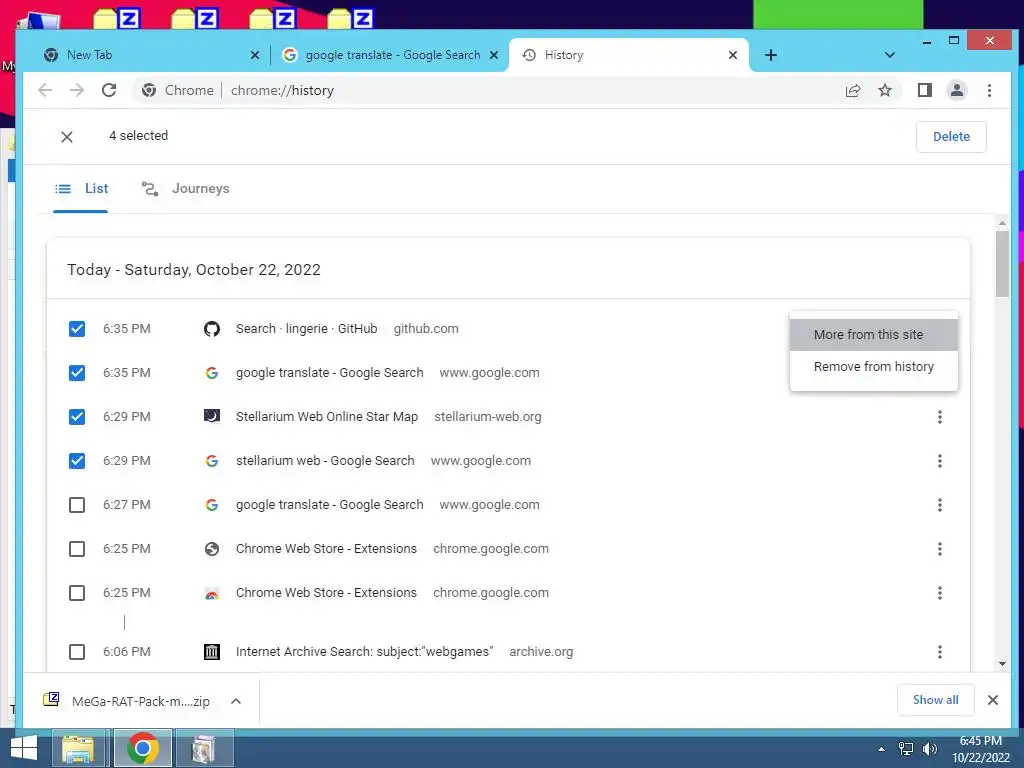Uncheck the 6:35 PM google translate entry
The width and height of the screenshot is (1024, 768).
point(77,372)
